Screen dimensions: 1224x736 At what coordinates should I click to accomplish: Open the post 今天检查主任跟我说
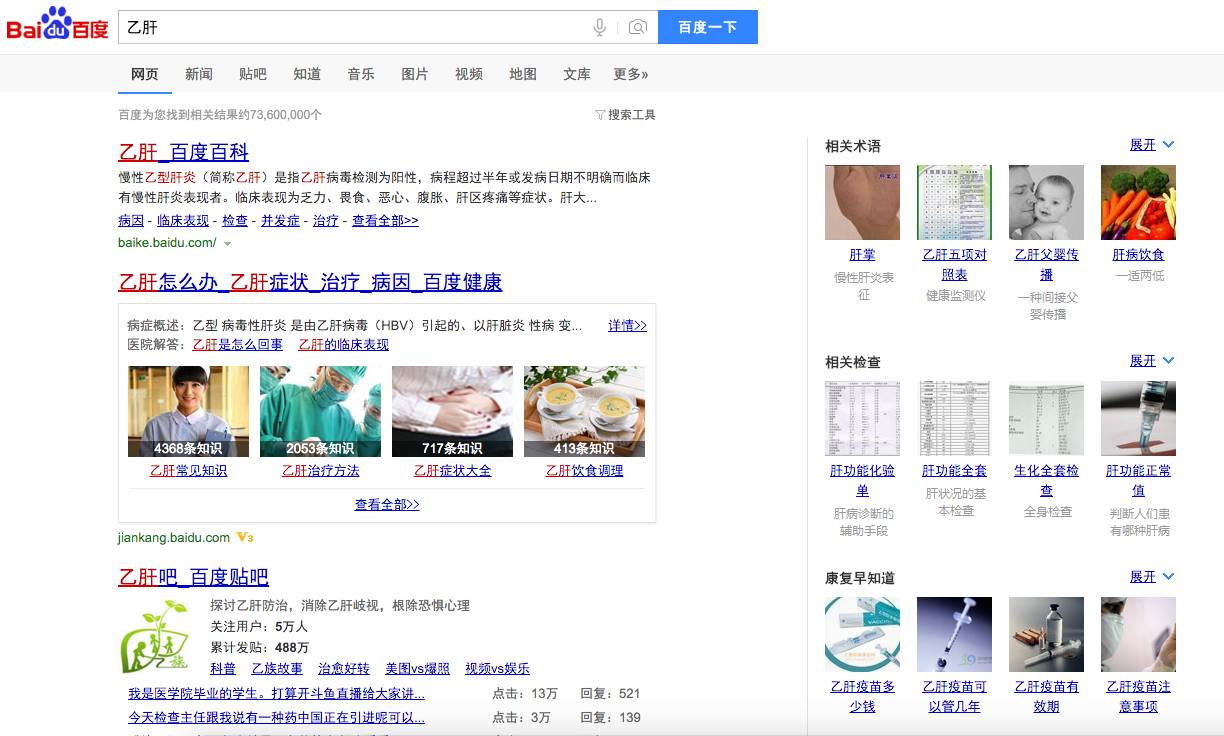coord(276,718)
